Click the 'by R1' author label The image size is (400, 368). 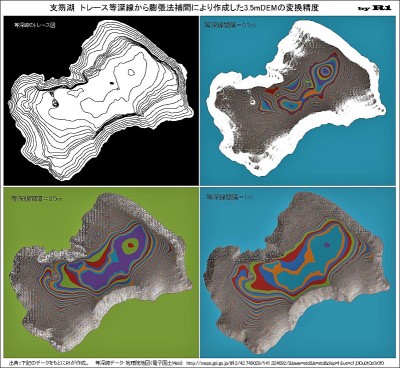tap(374, 8)
